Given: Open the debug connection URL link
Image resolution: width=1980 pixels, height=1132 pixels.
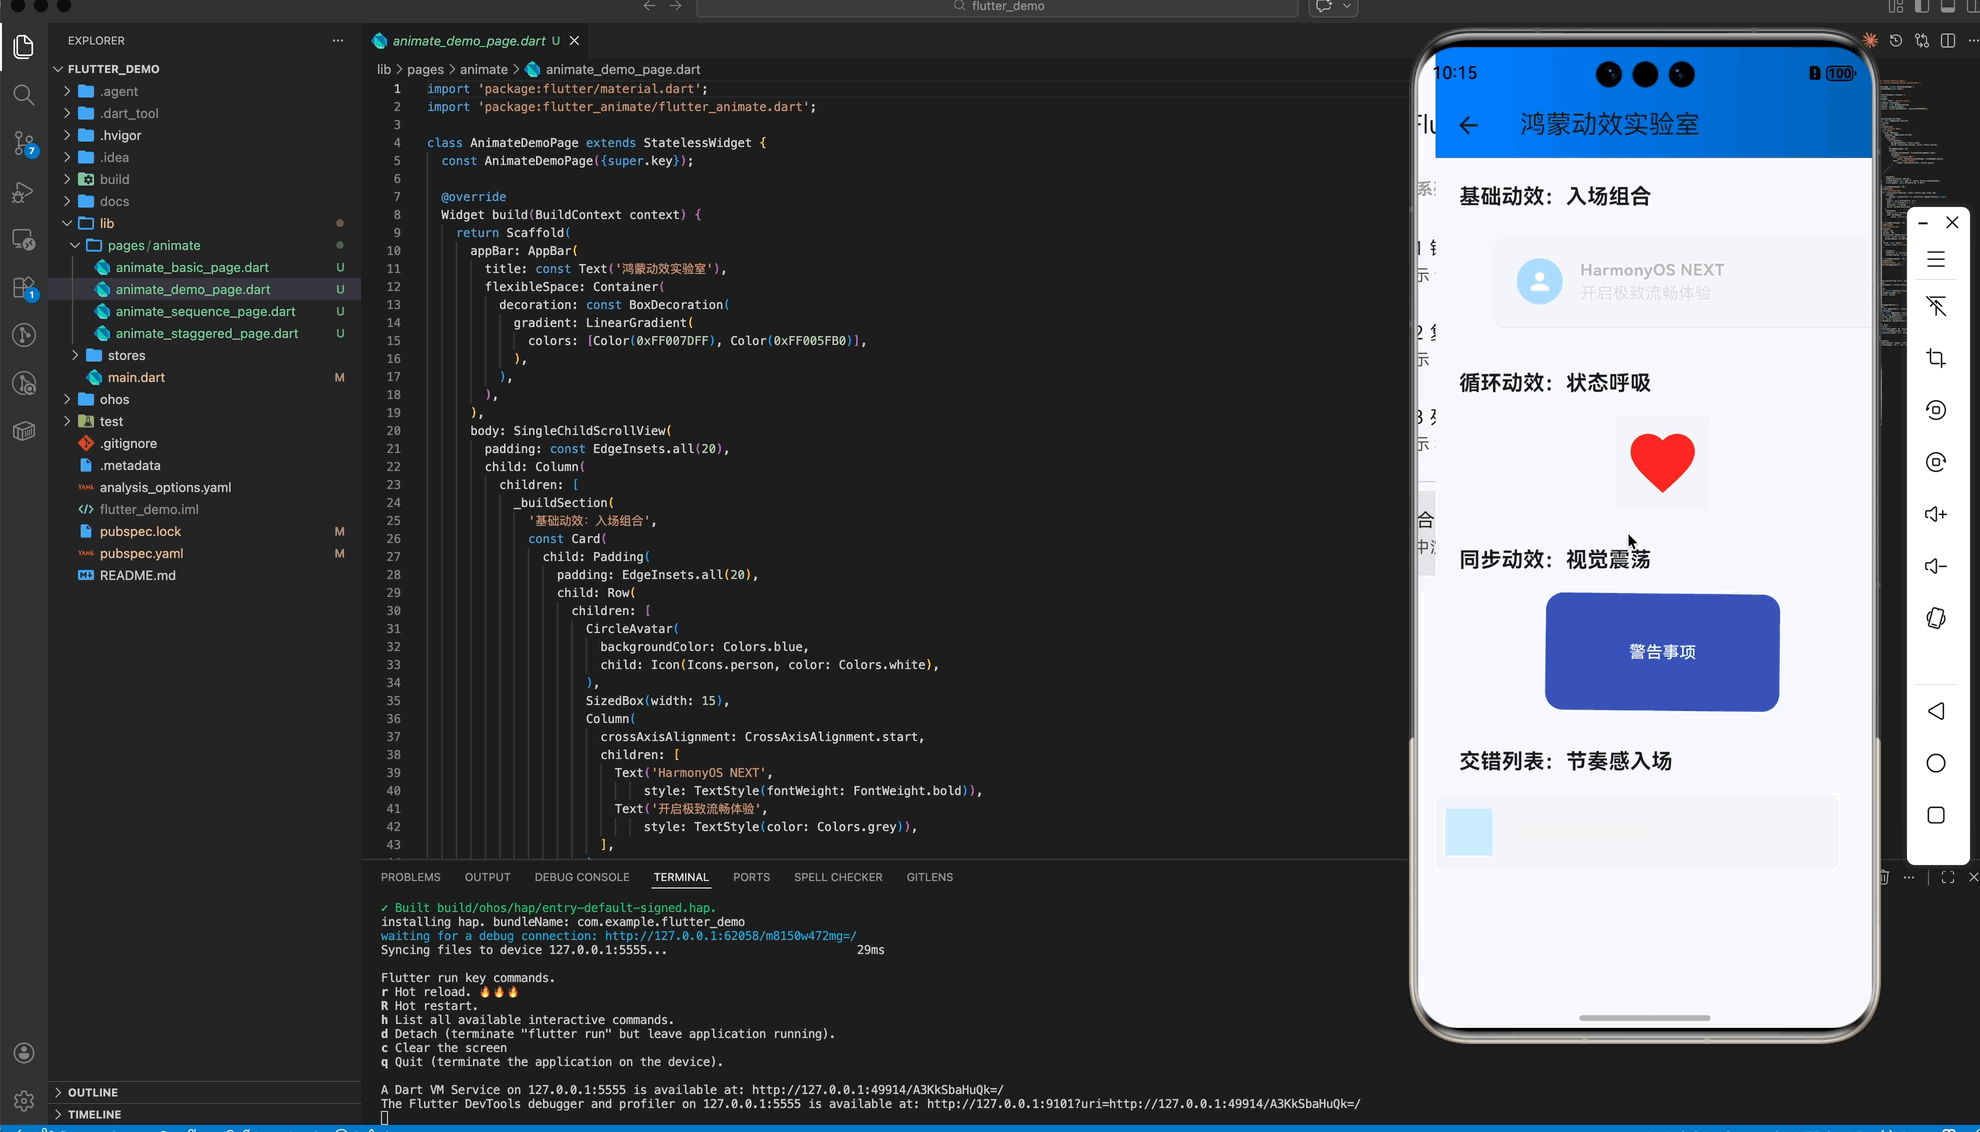Looking at the screenshot, I should pos(730,936).
